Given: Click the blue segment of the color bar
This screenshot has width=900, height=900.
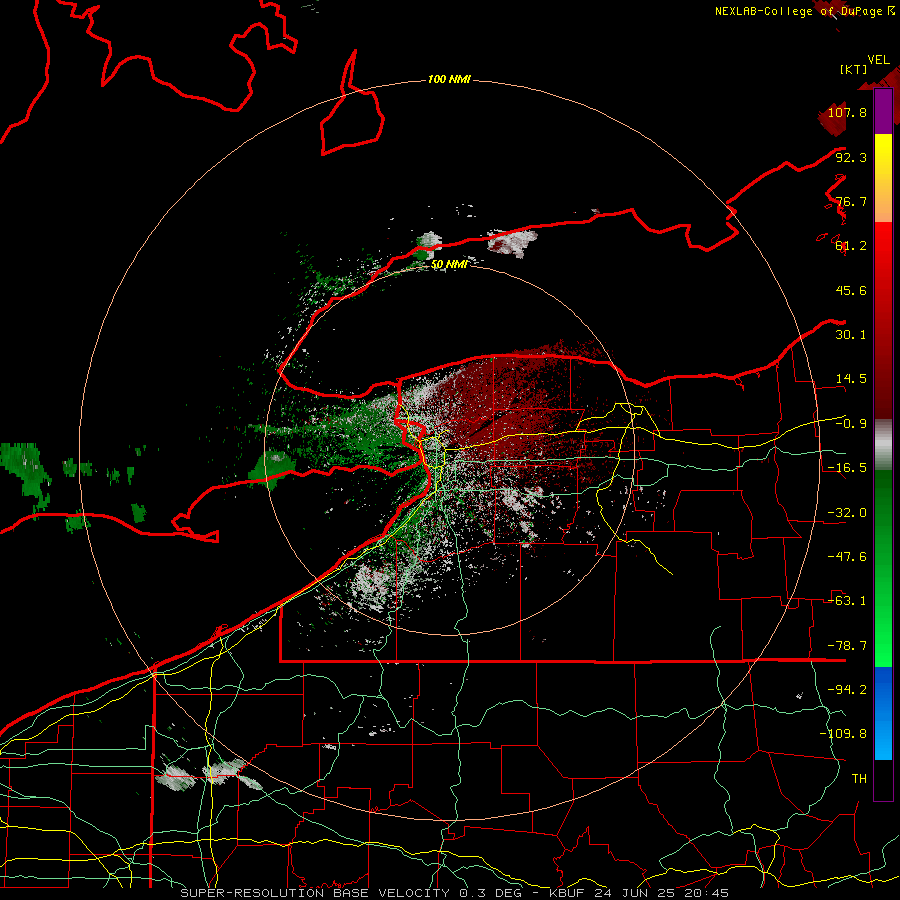Looking at the screenshot, I should click(883, 713).
